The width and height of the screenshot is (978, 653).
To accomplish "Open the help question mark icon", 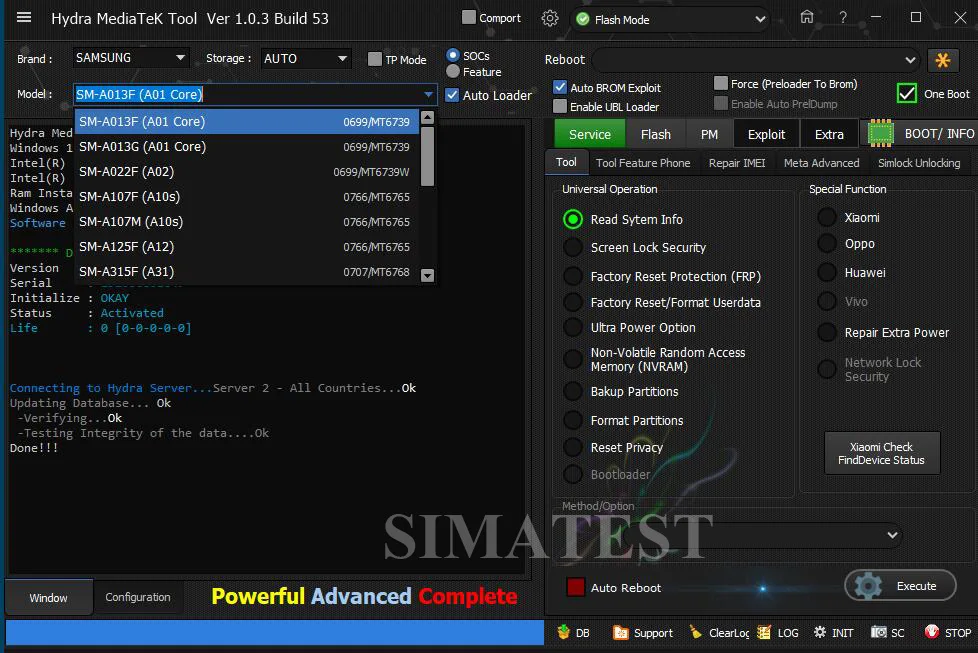I will (x=843, y=17).
